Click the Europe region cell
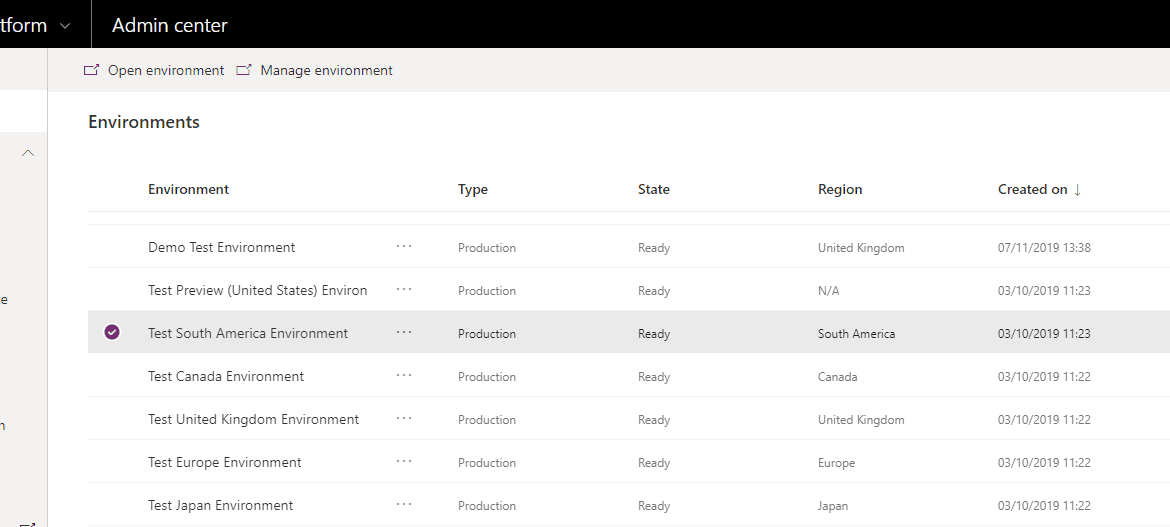This screenshot has height=527, width=1170. click(836, 463)
